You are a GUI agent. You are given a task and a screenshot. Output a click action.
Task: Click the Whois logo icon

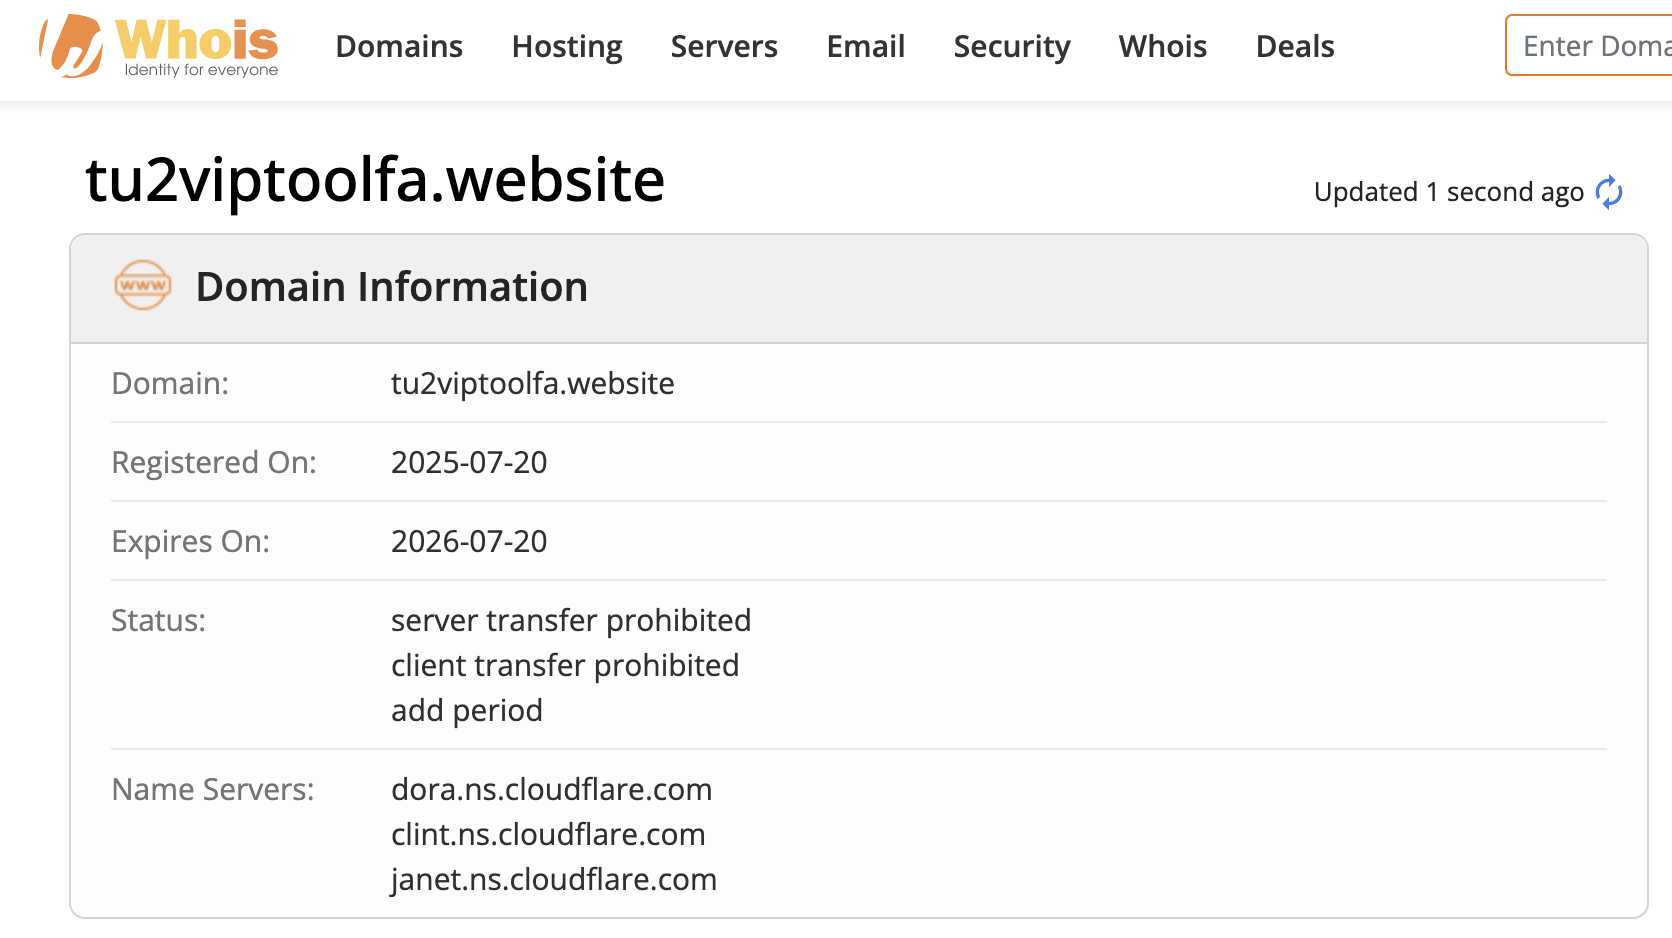(72, 46)
